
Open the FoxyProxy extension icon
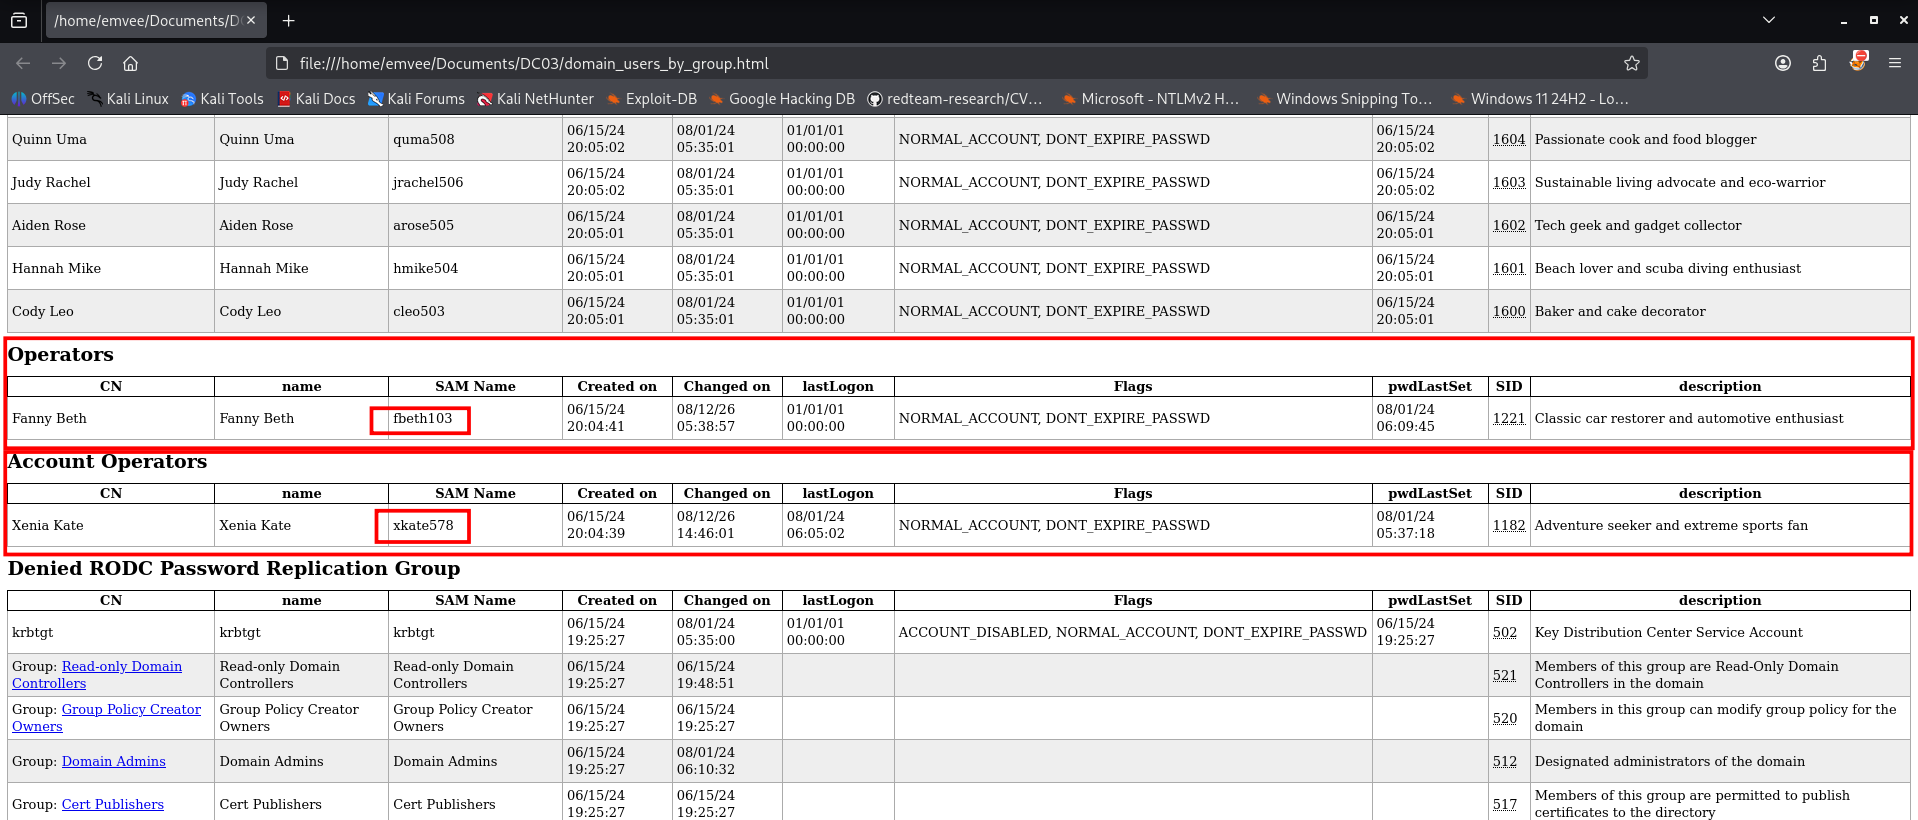pyautogui.click(x=1858, y=62)
